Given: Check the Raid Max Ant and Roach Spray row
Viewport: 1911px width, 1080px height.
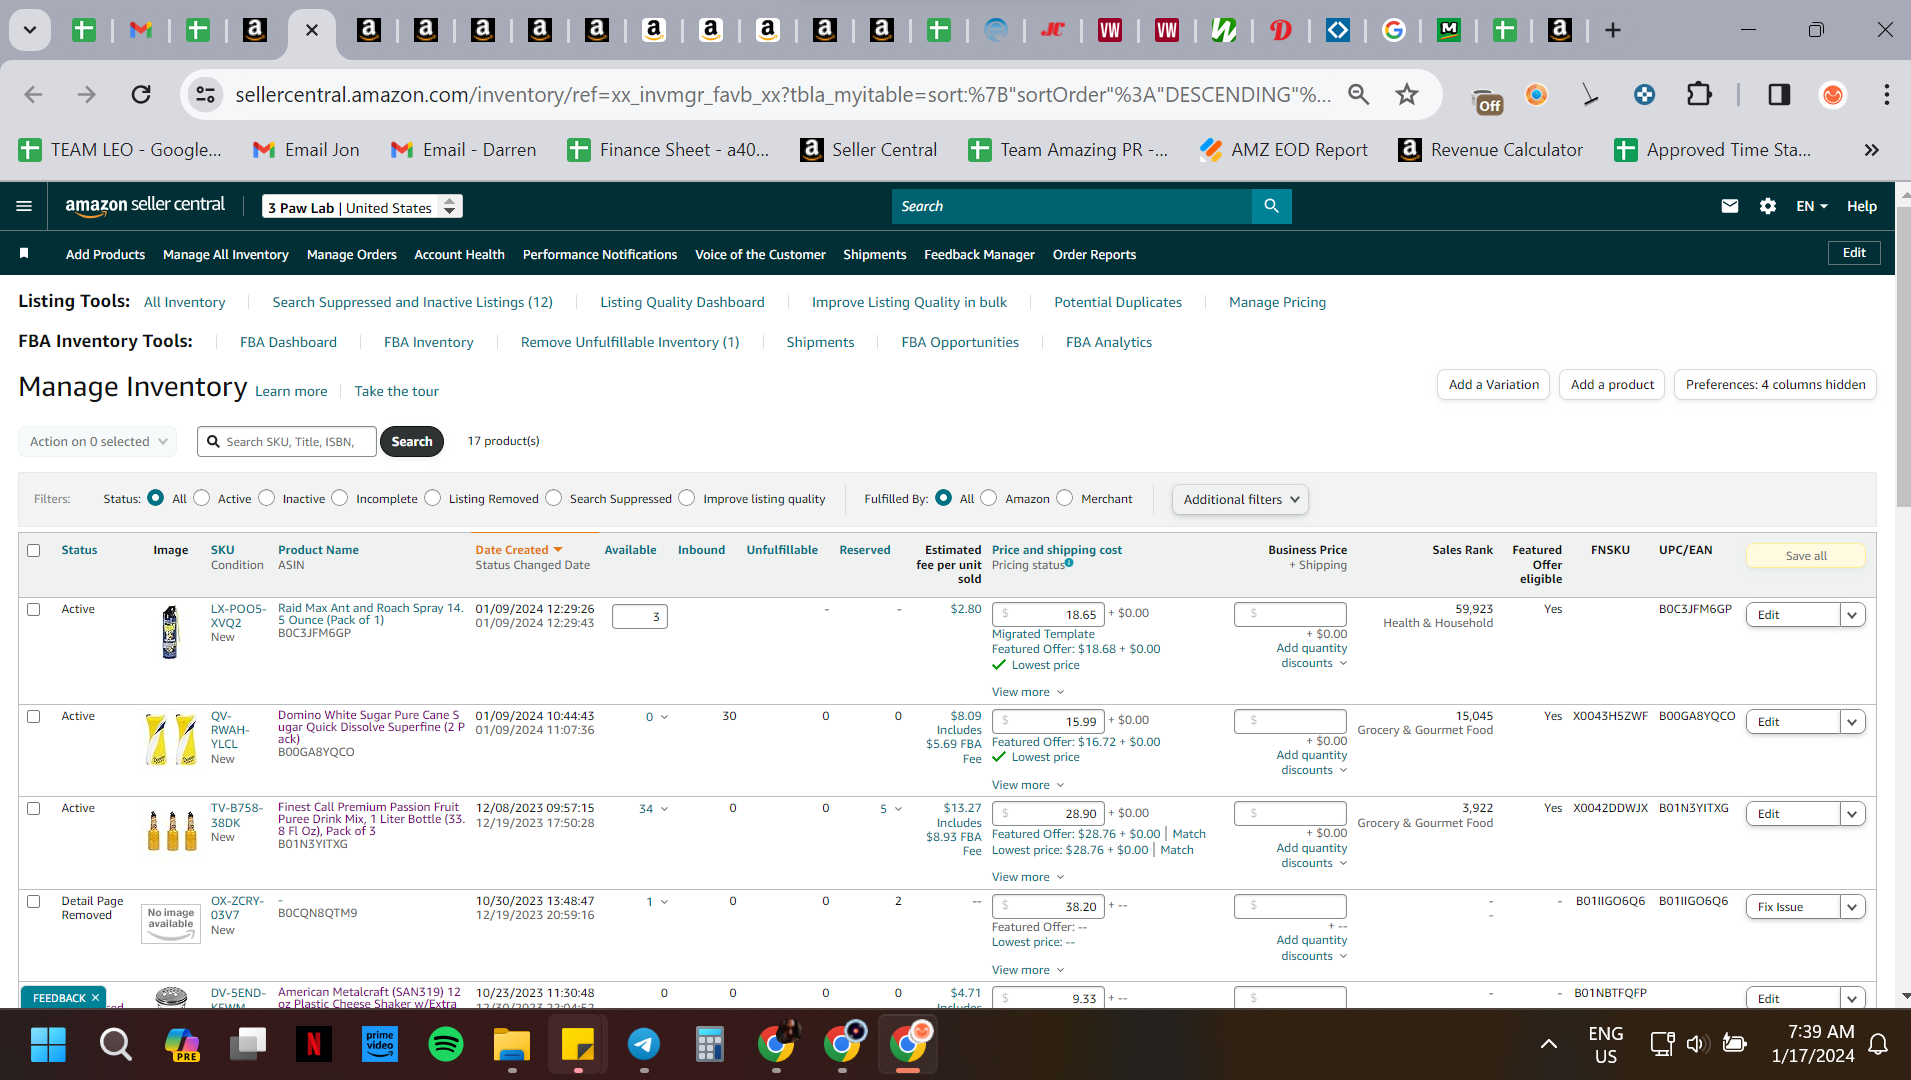Looking at the screenshot, I should click(34, 609).
